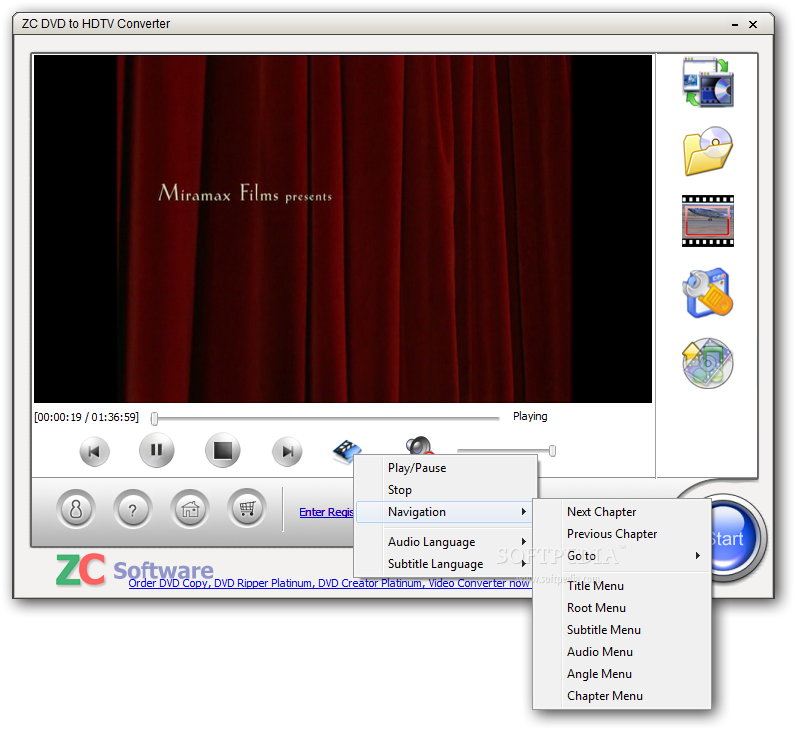Click the film strip crop icon
795x730 pixels.
pyautogui.click(x=708, y=221)
